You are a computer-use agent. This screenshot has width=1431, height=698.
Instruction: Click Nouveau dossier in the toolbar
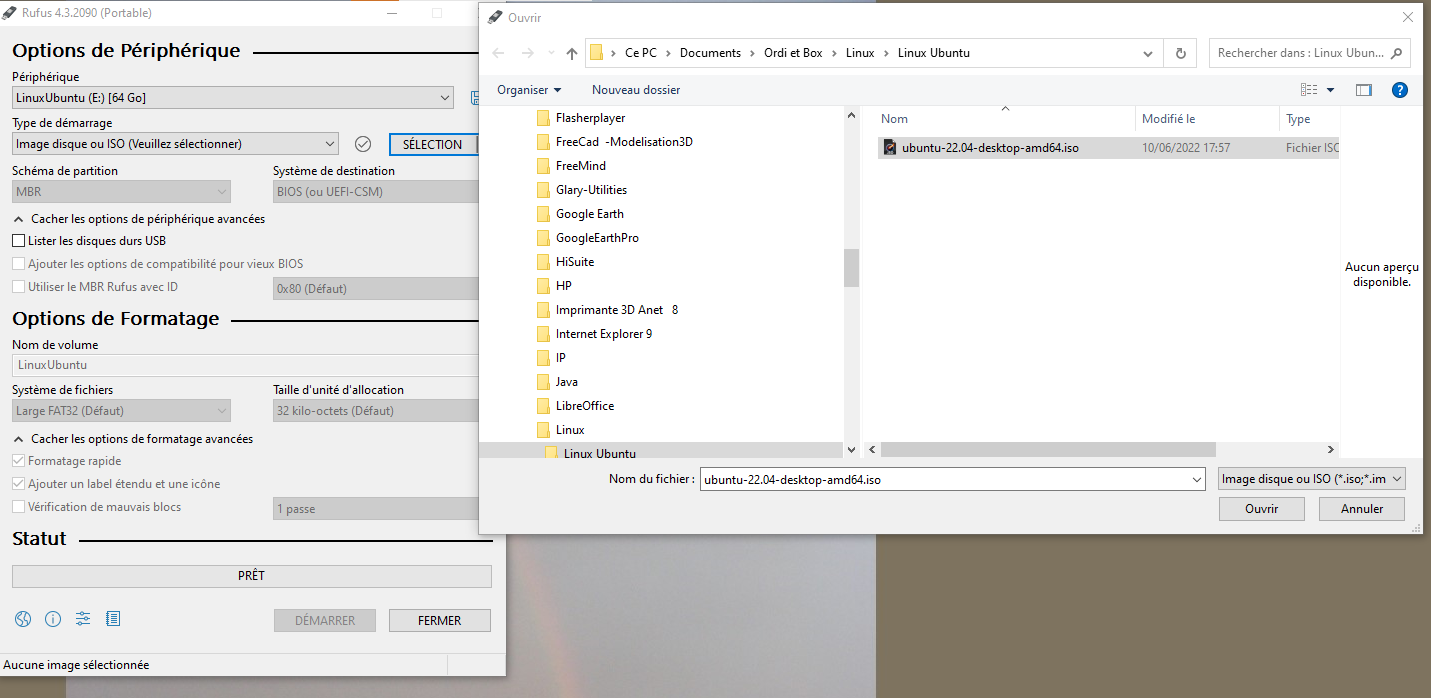pos(636,90)
